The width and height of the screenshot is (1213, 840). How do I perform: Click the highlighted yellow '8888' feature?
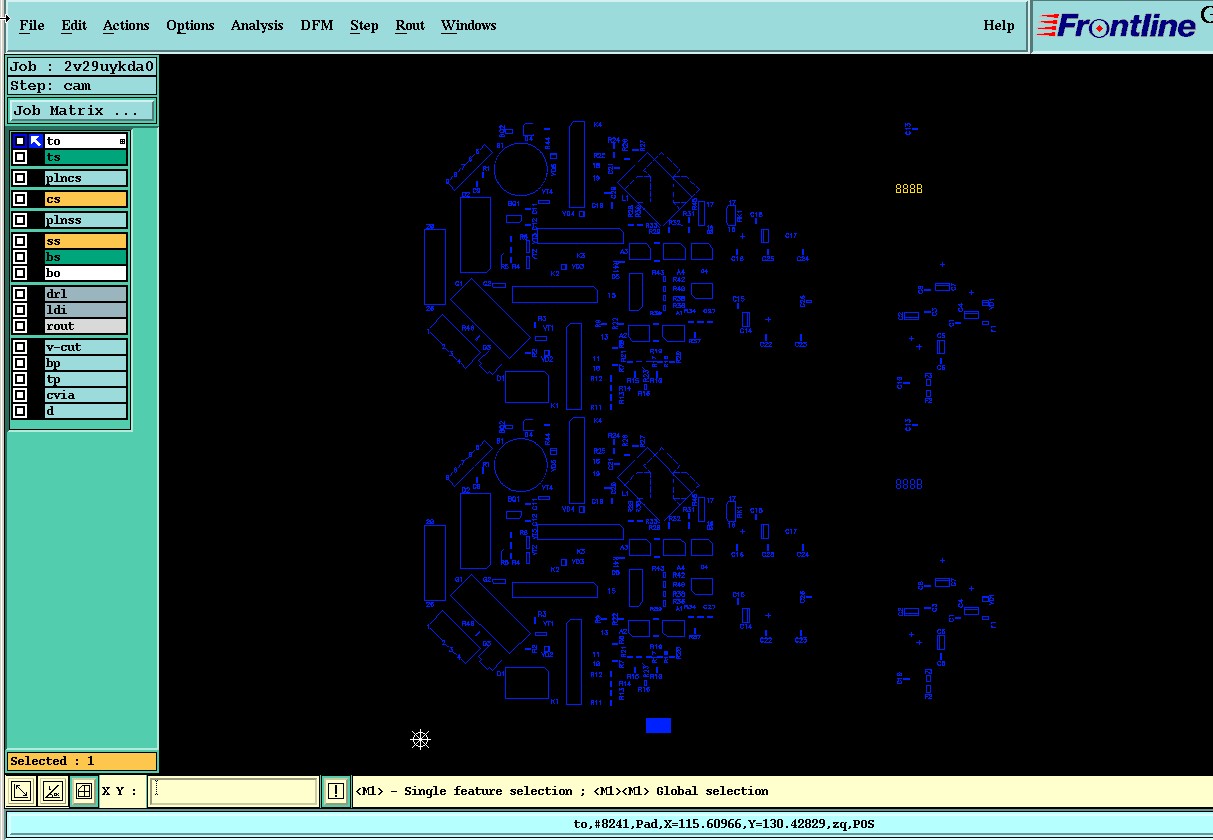coord(909,189)
